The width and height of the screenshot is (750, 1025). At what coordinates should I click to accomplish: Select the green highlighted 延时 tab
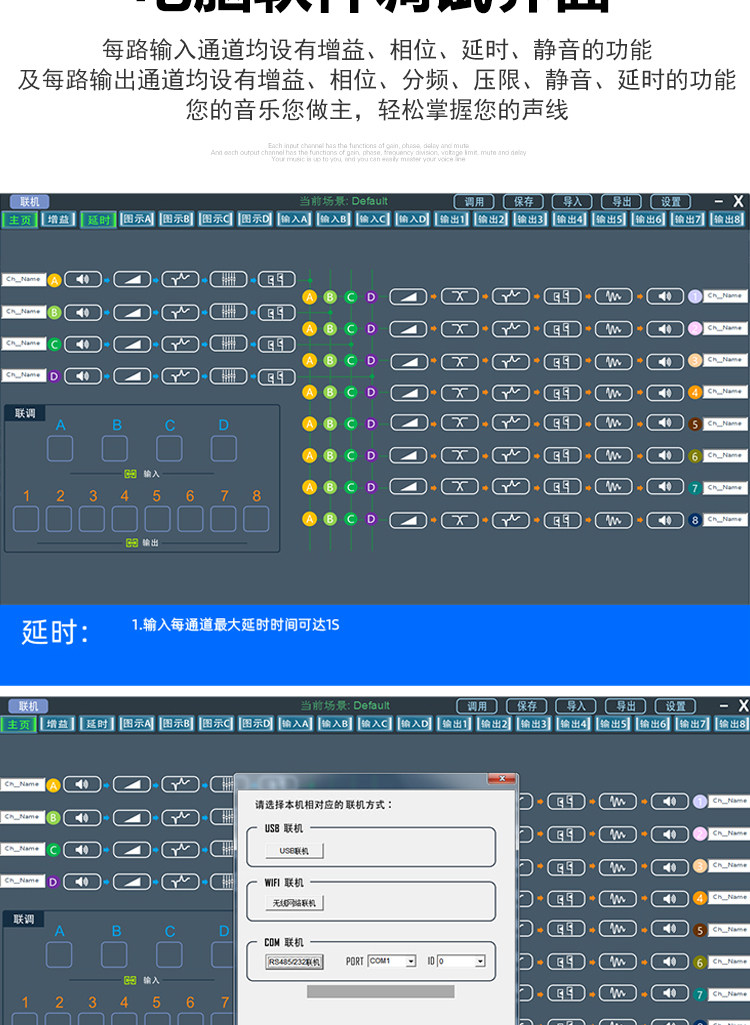coord(98,220)
